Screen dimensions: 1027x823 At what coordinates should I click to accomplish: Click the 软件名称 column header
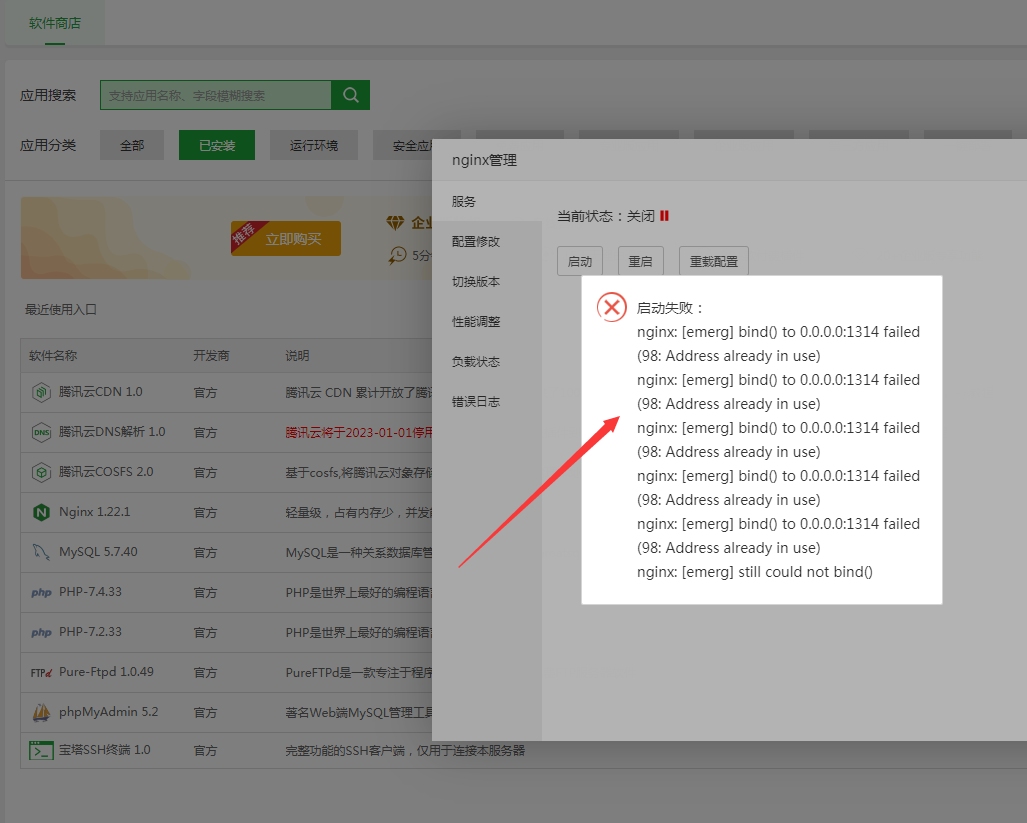pyautogui.click(x=53, y=356)
